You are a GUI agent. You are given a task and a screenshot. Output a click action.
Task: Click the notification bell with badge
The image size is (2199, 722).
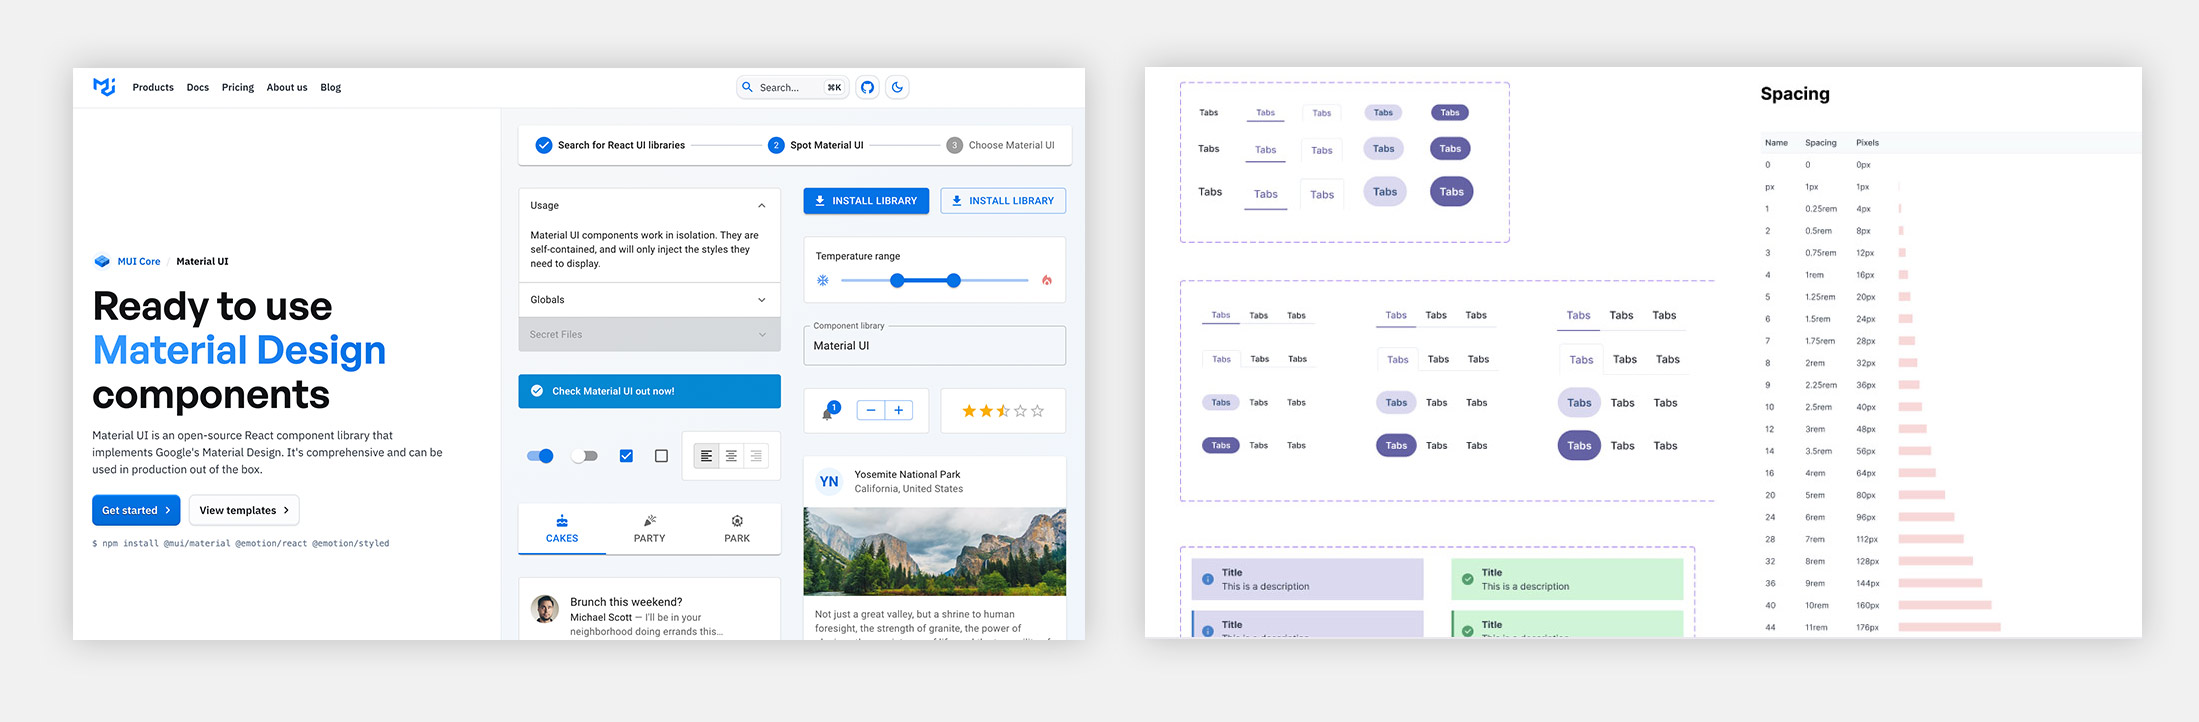(829, 411)
